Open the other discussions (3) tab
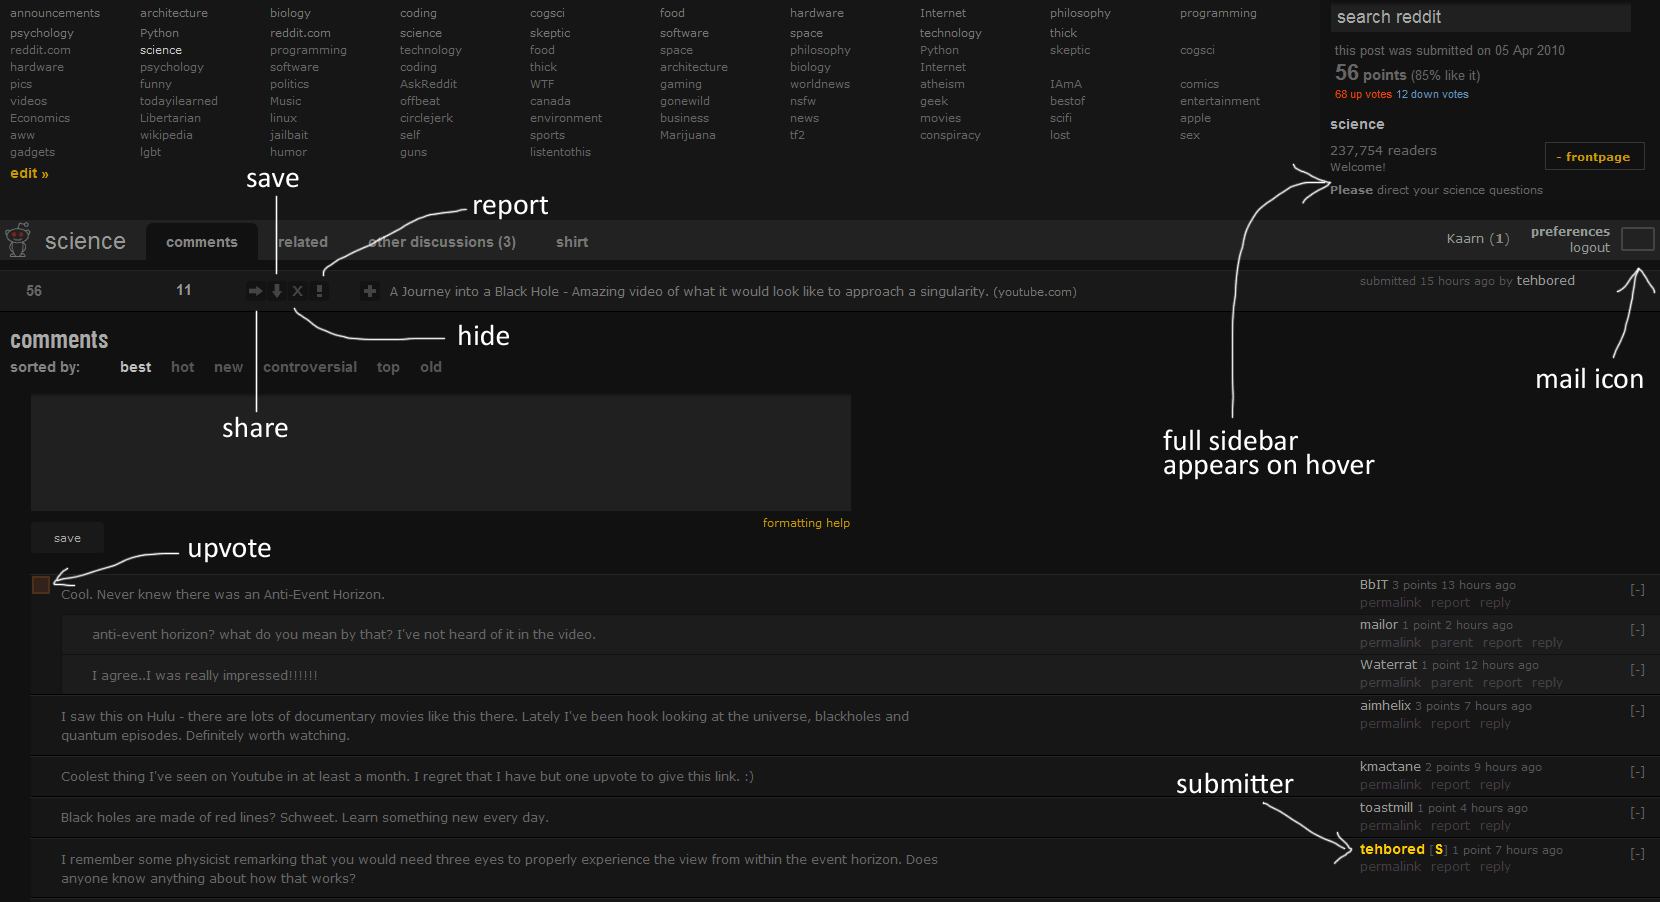1660x902 pixels. click(442, 241)
